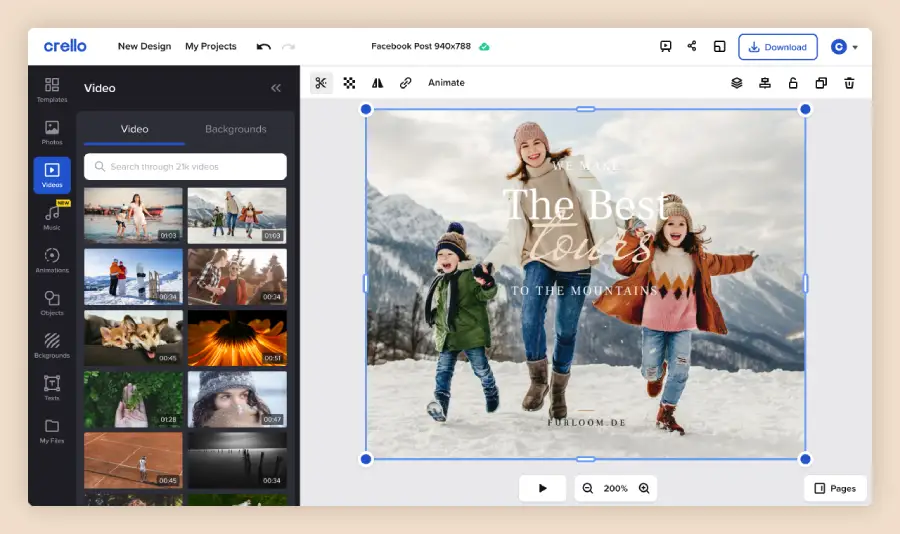
Task: Click the duplicate icon
Action: 821,83
